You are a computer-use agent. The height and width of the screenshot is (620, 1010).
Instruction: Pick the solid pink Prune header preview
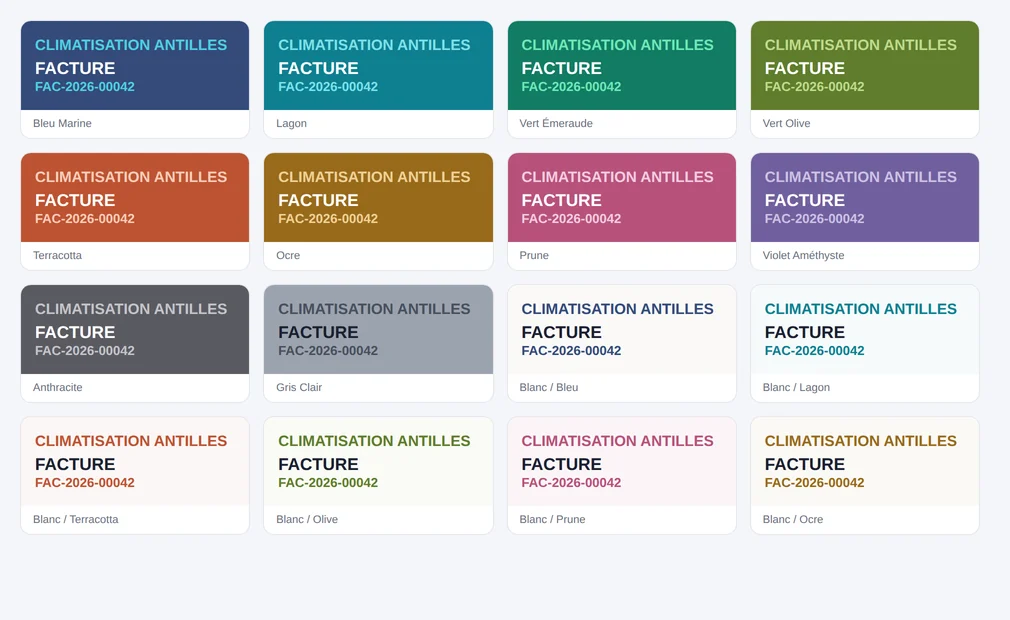622,198
